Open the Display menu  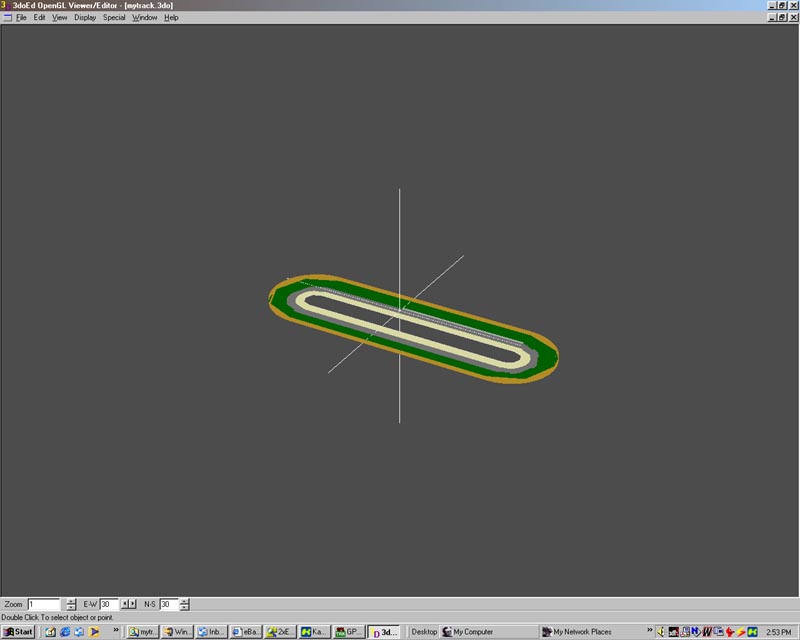85,17
